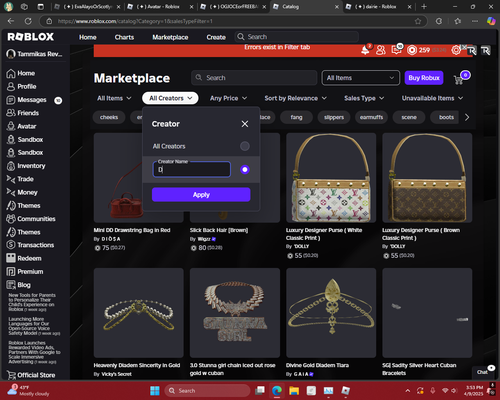Screen dimensions: 500x400
Task: Select the earmuffs tag chip
Action: 371,117
